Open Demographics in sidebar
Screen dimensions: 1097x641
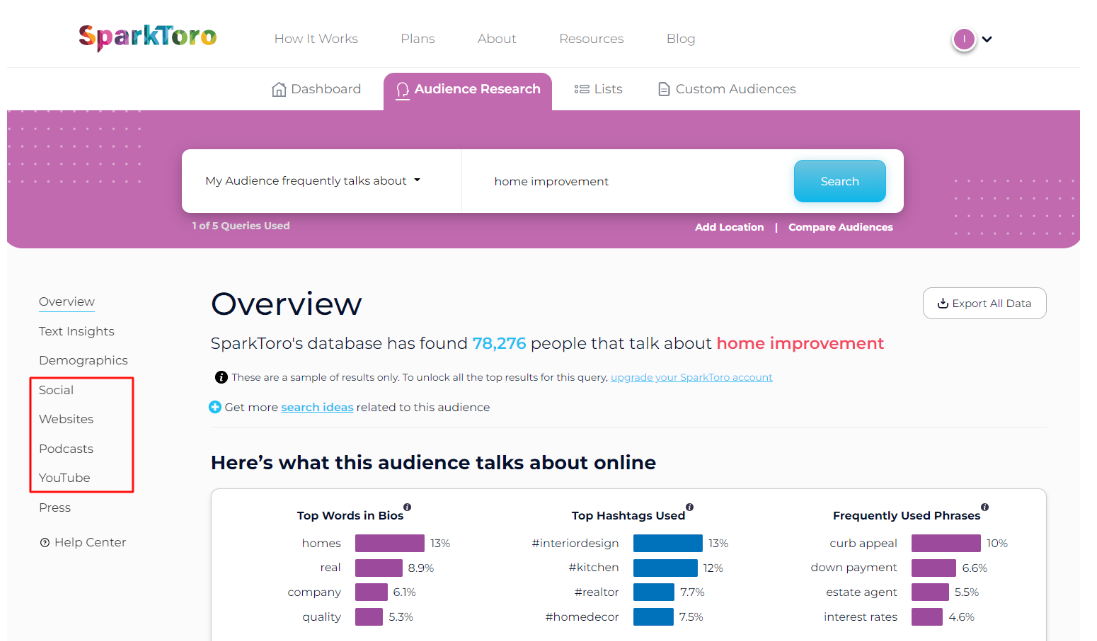[x=83, y=360]
